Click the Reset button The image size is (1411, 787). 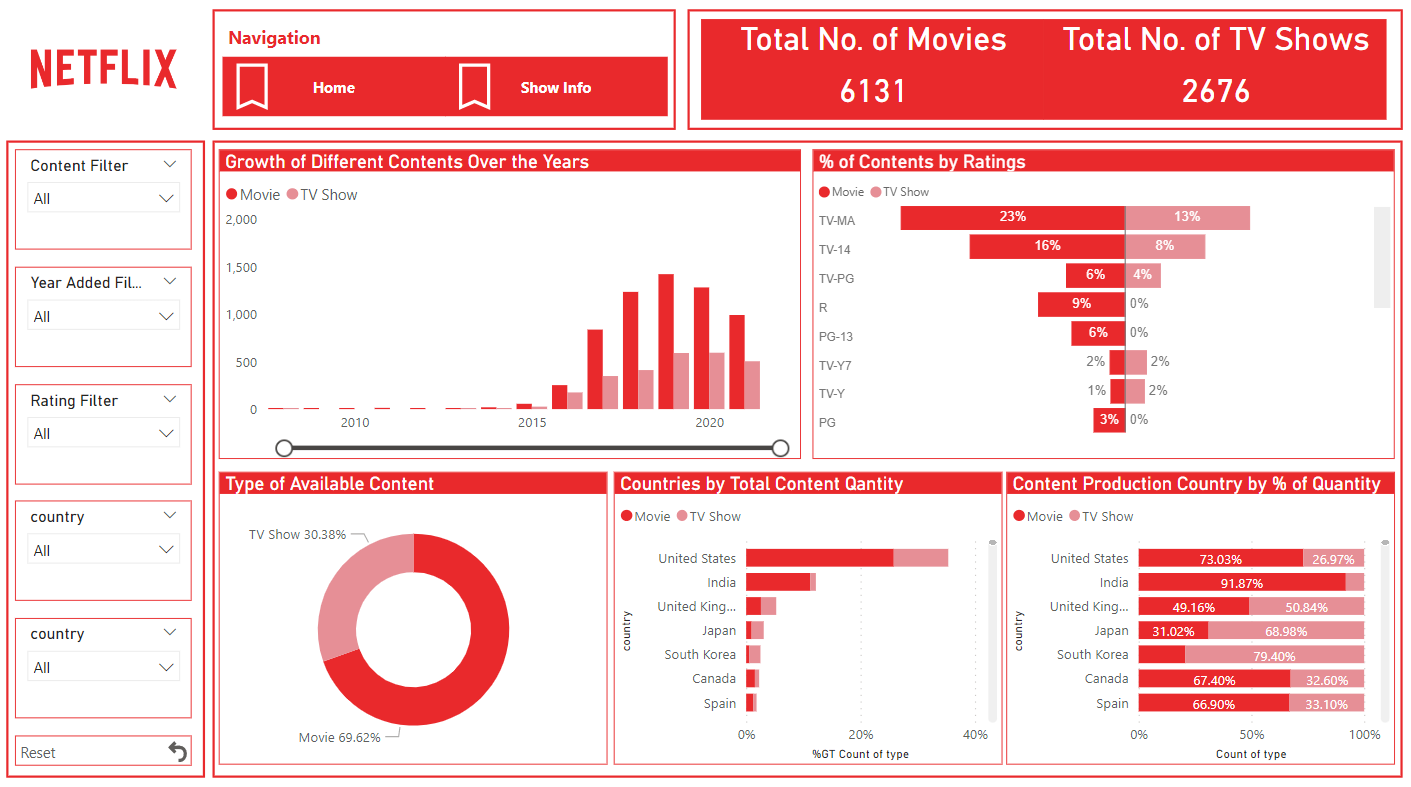tap(103, 750)
